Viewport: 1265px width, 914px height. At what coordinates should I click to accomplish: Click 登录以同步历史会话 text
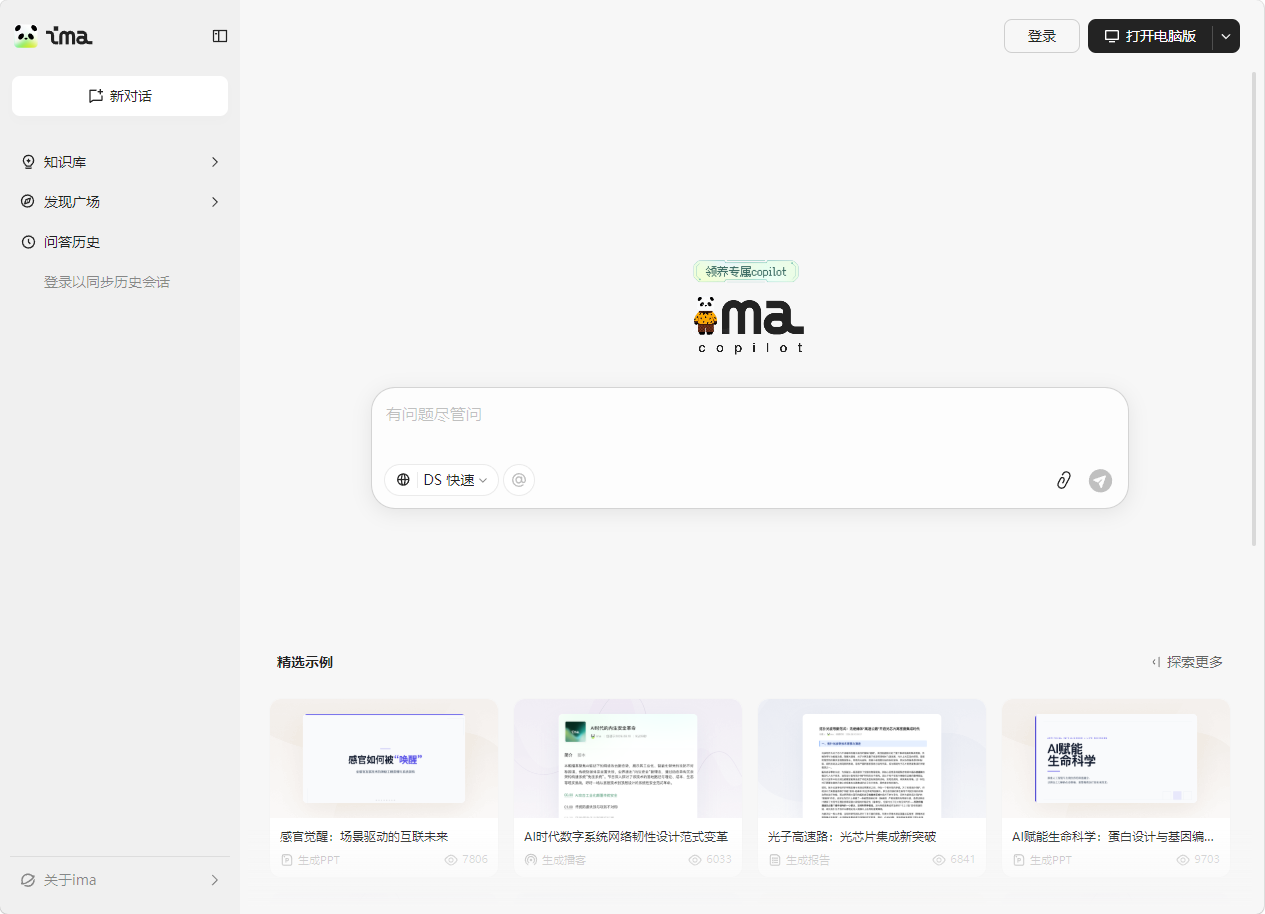pyautogui.click(x=107, y=282)
